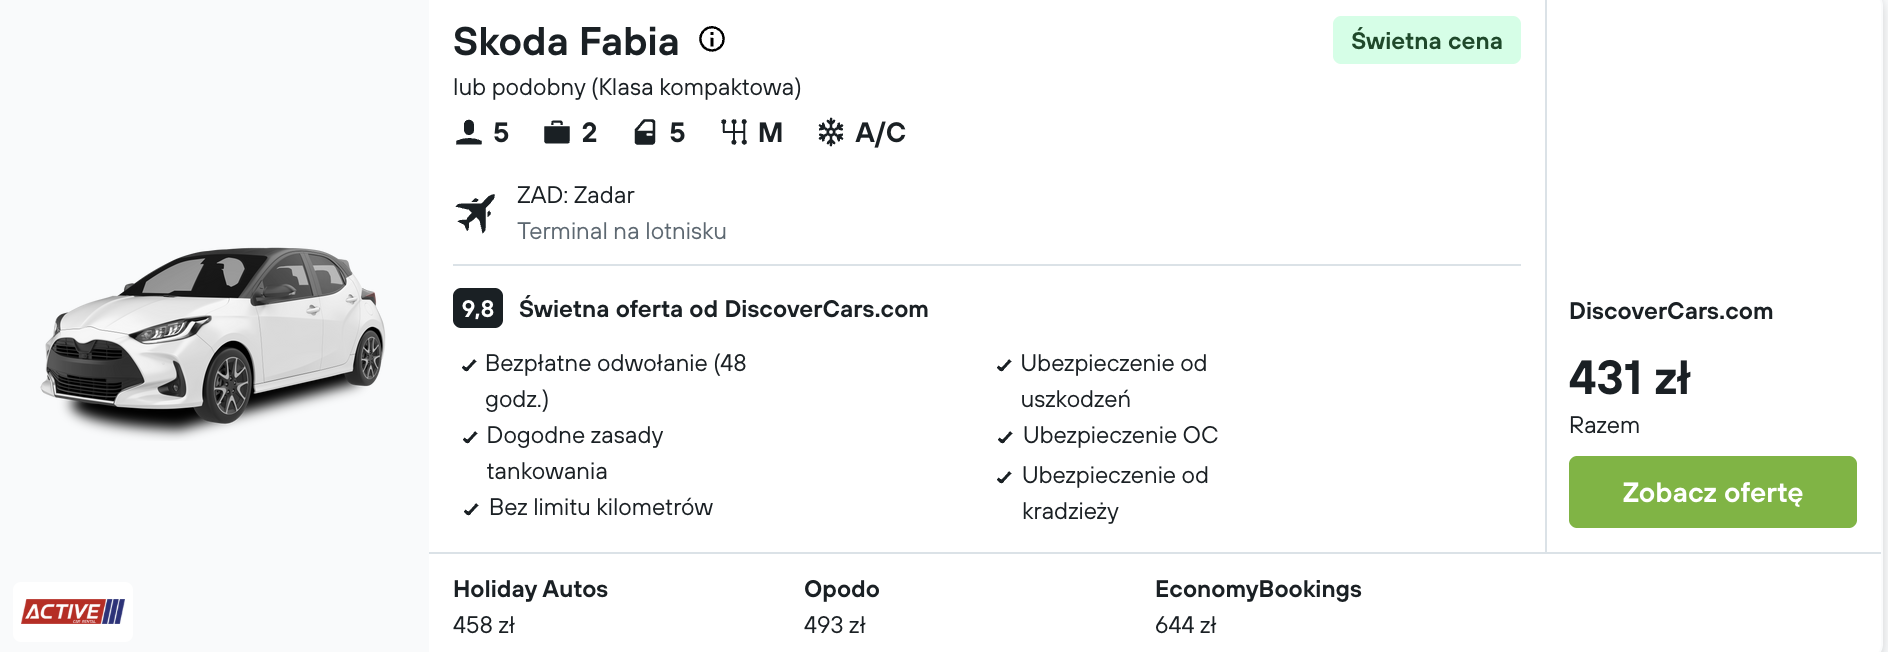Click the airplane pickup location icon
Screen dimensions: 1888x652
[x=476, y=213]
